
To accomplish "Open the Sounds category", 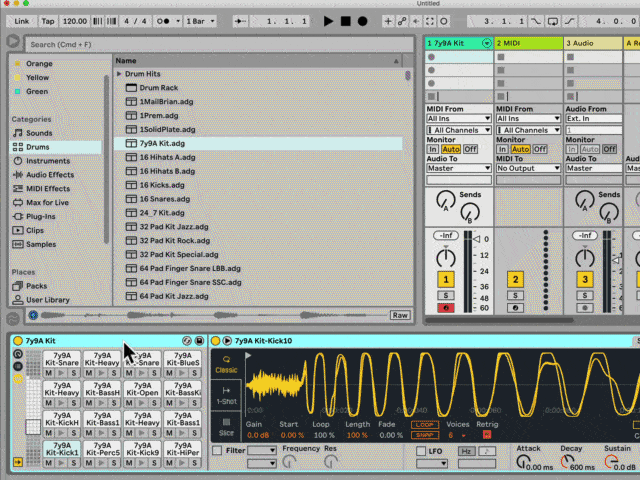I will (x=39, y=133).
